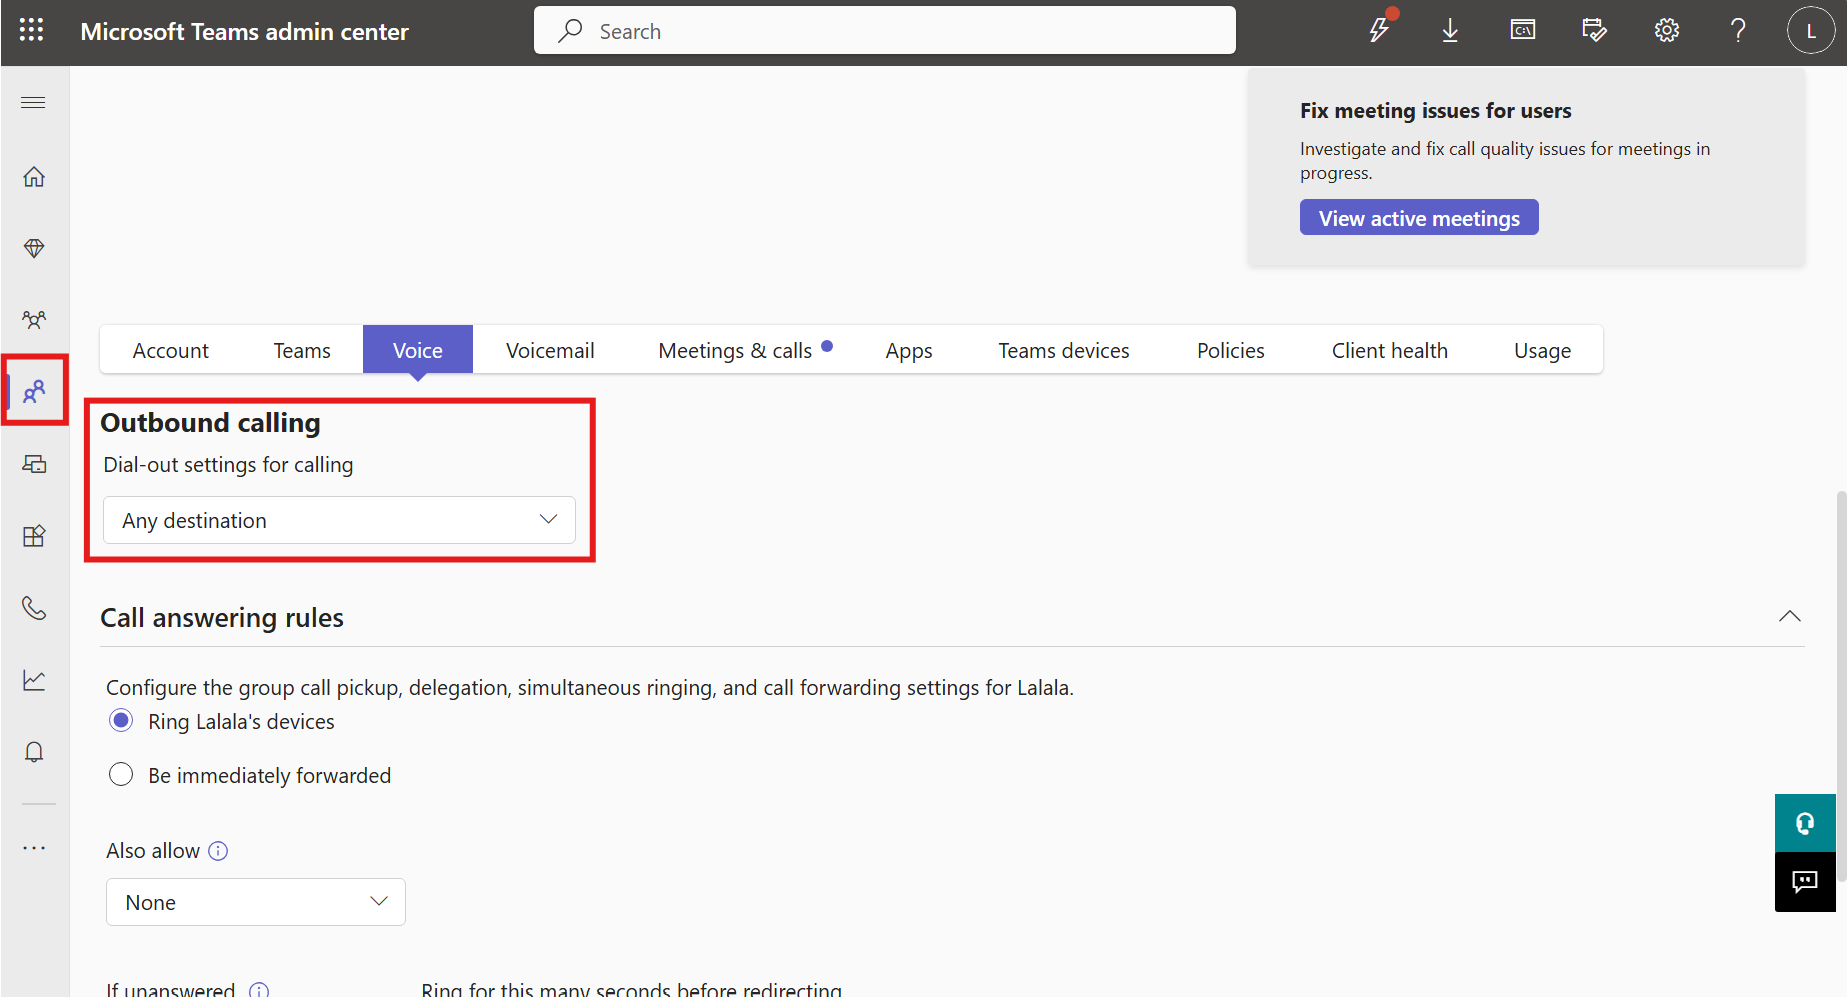Open the help question mark icon
This screenshot has height=997, width=1847.
[x=1738, y=31]
